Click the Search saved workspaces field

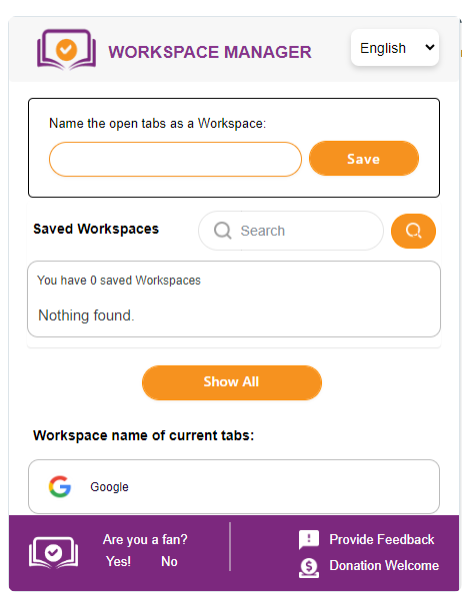pyautogui.click(x=291, y=231)
